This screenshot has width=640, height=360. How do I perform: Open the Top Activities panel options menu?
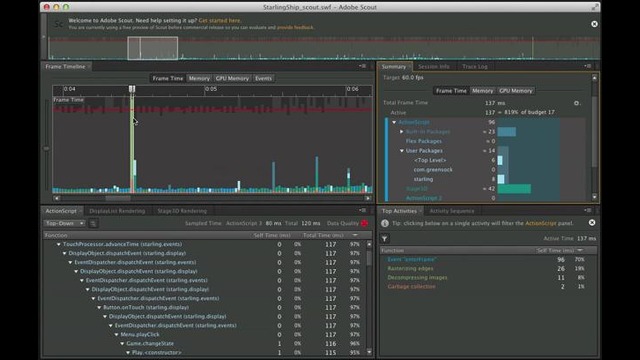[x=588, y=211]
